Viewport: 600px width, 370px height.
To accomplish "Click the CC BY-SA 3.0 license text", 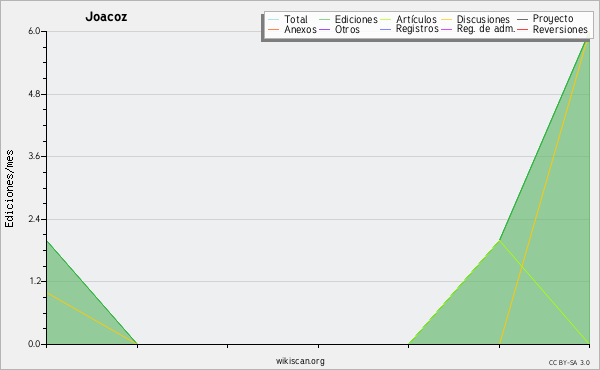I will tap(569, 362).
